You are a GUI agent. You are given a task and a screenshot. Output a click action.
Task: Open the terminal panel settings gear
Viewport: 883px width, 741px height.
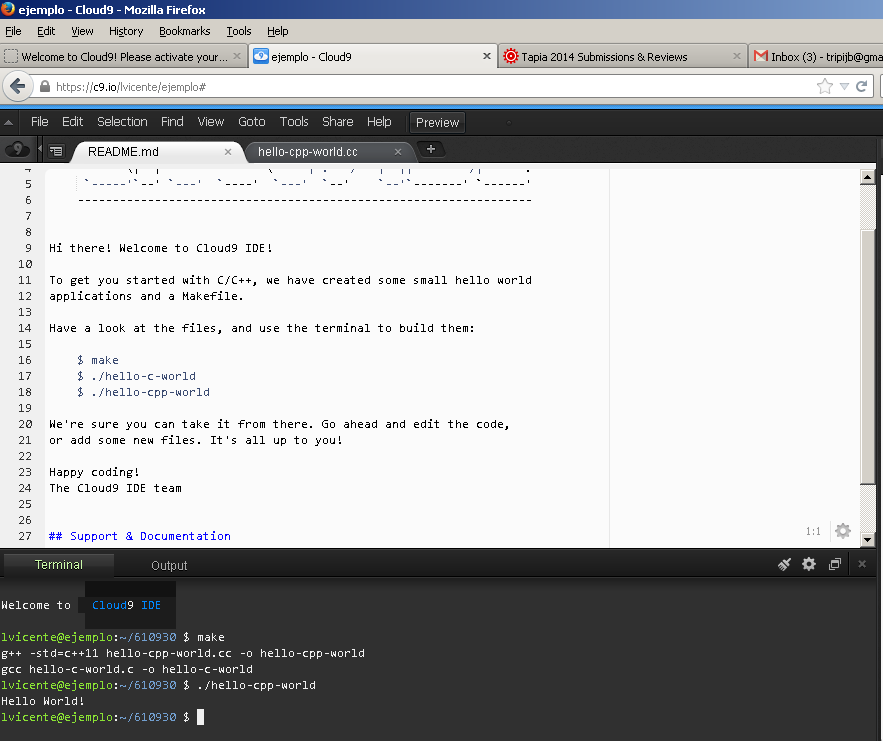809,565
